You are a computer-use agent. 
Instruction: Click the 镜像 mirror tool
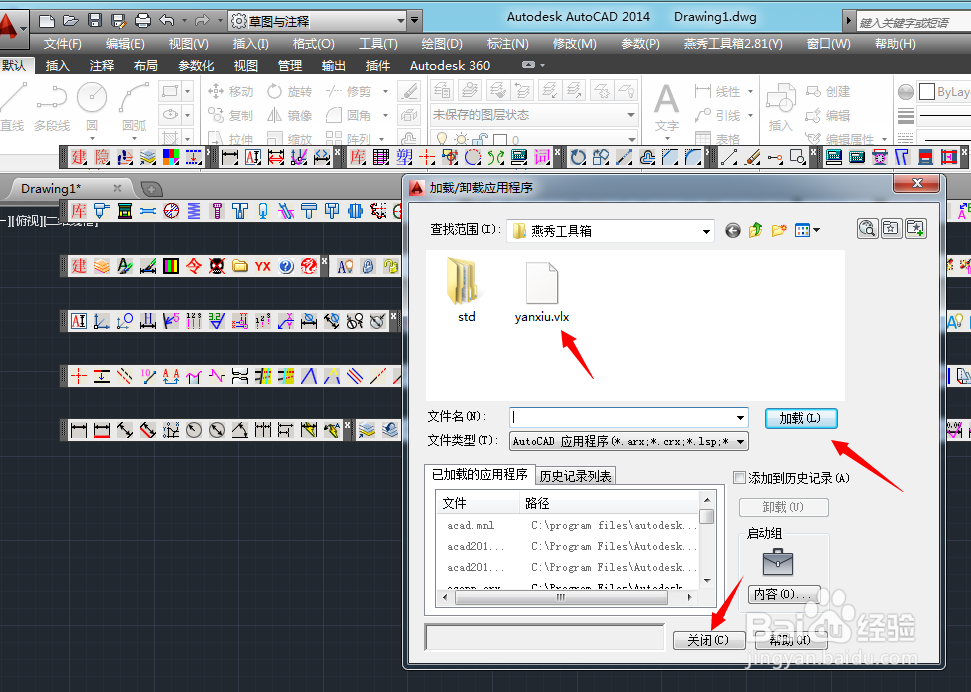coord(289,115)
